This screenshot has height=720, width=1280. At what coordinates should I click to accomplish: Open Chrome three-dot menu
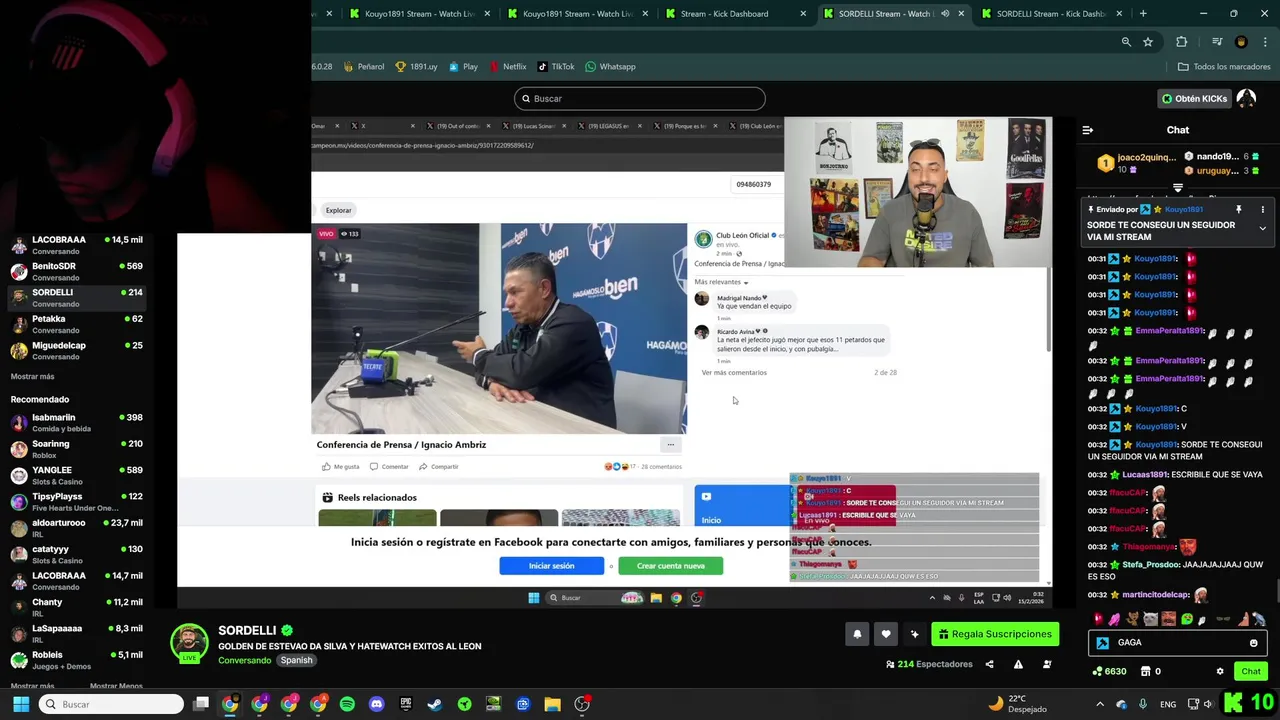point(1264,42)
